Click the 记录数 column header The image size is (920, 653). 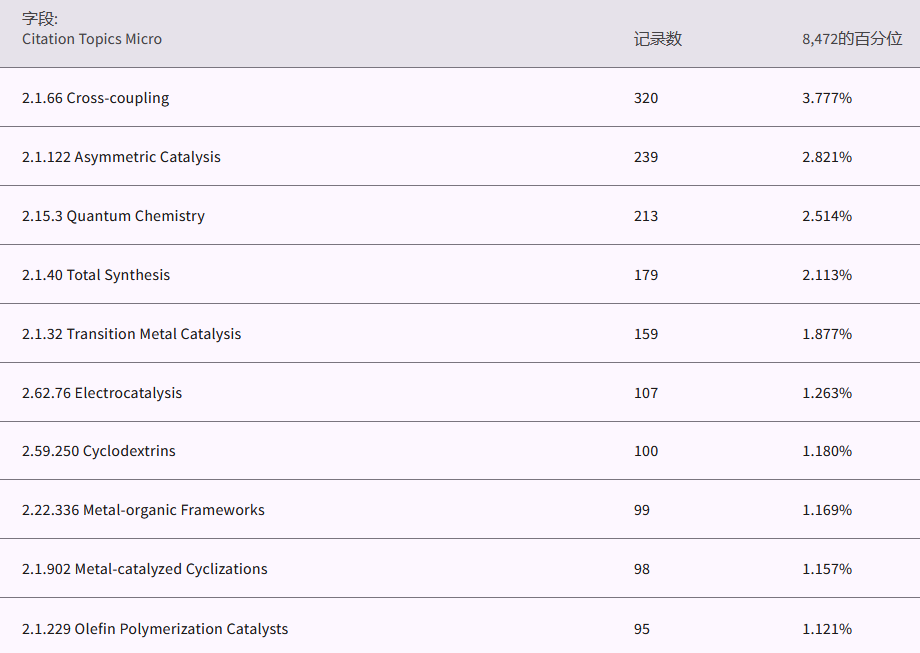658,39
